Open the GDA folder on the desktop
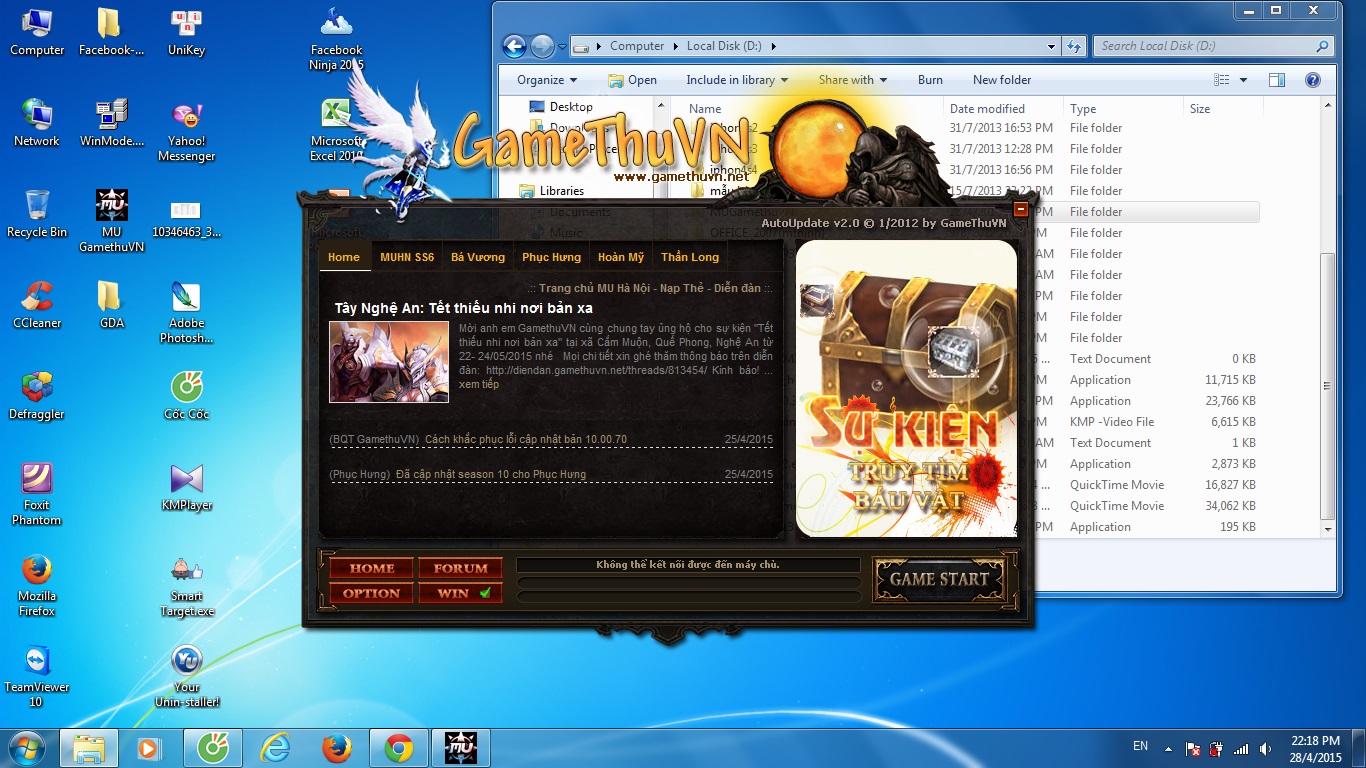1366x768 pixels. tap(112, 305)
